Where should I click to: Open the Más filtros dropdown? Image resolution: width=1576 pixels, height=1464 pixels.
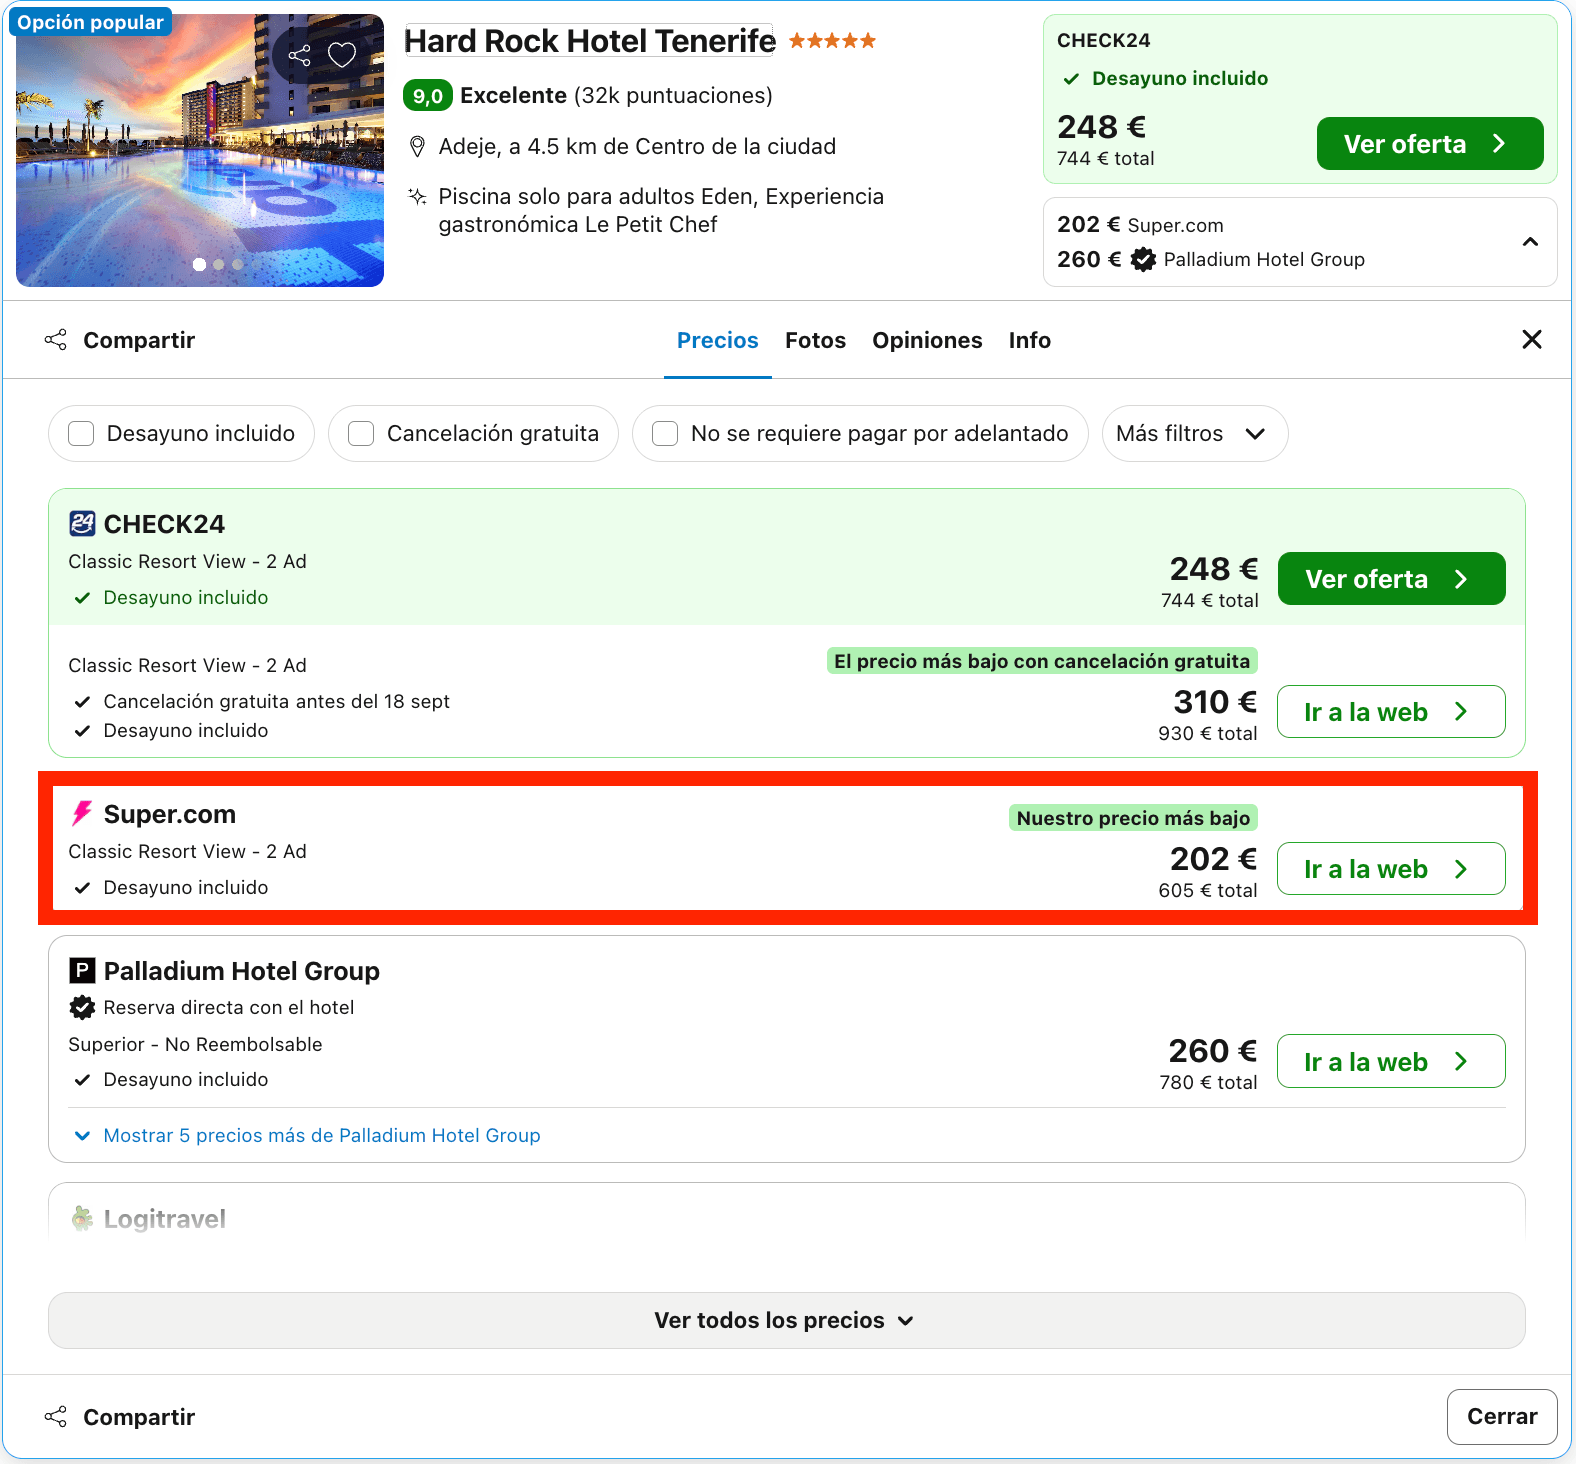(x=1194, y=433)
